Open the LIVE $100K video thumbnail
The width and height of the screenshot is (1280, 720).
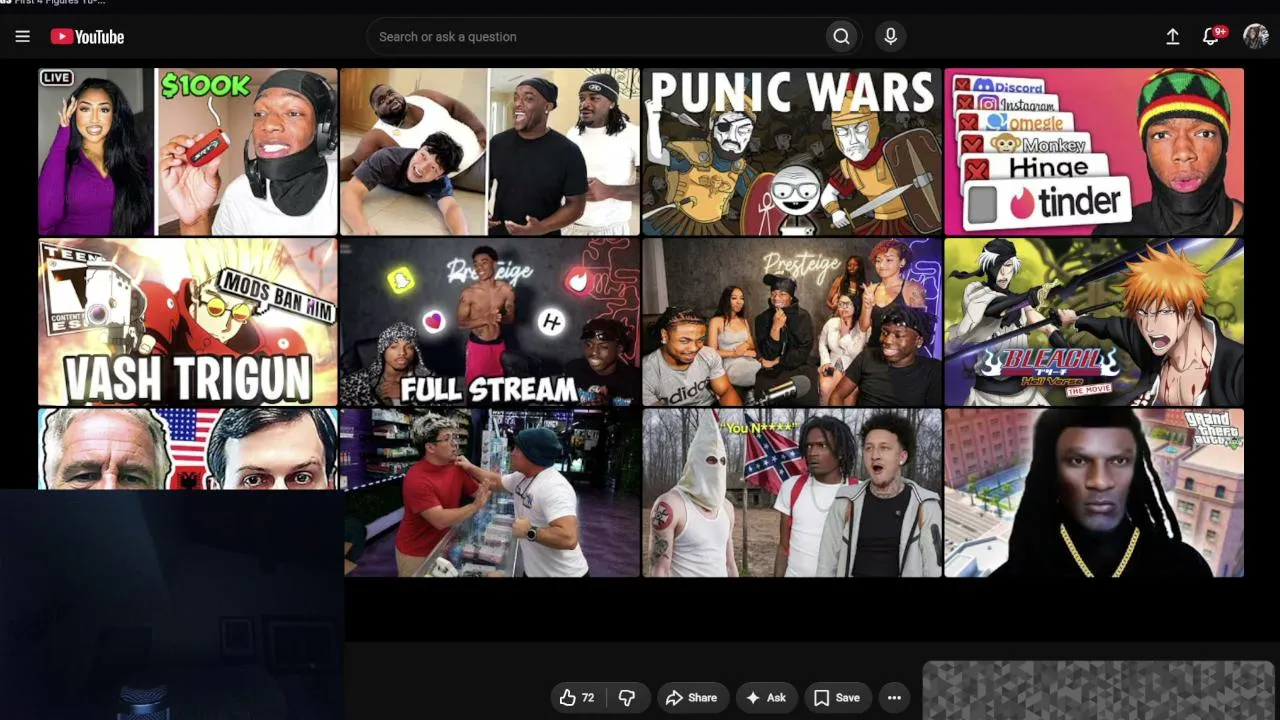click(188, 152)
